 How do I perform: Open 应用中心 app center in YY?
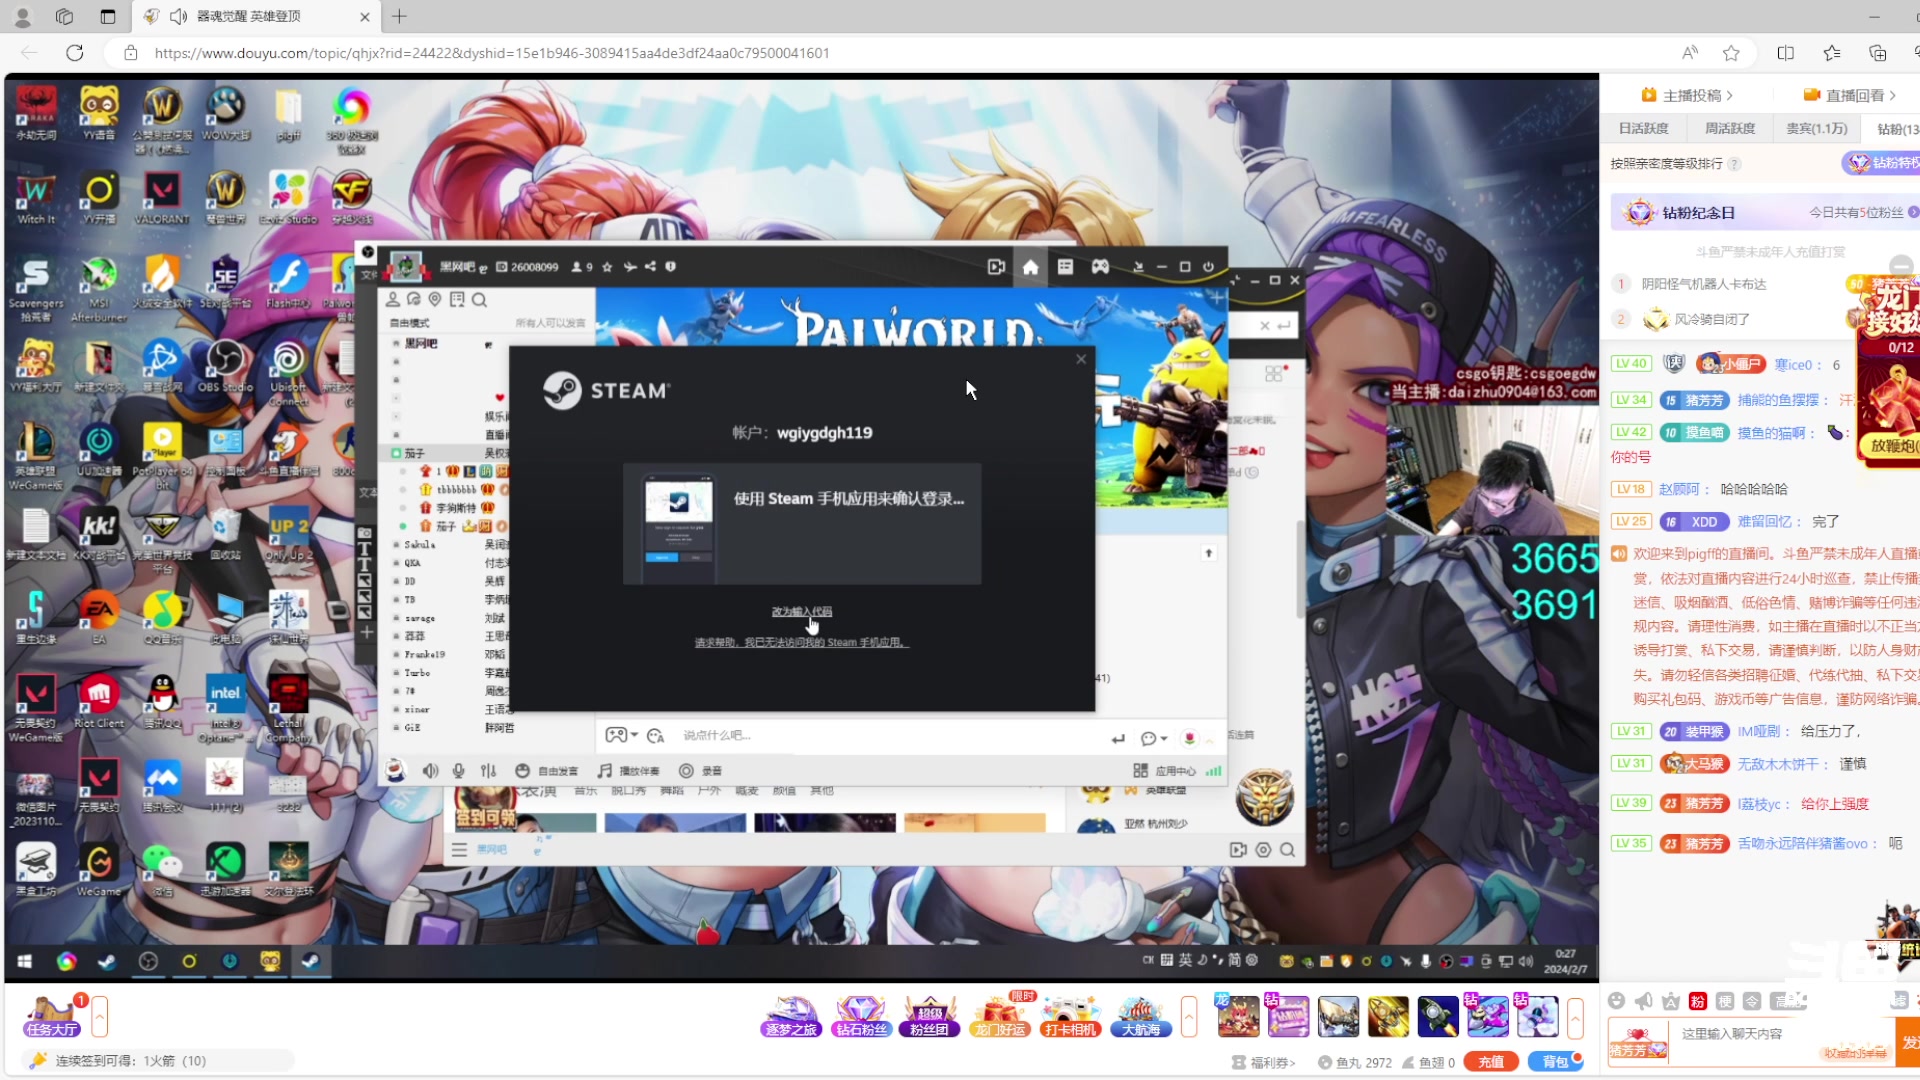pyautogui.click(x=1165, y=771)
